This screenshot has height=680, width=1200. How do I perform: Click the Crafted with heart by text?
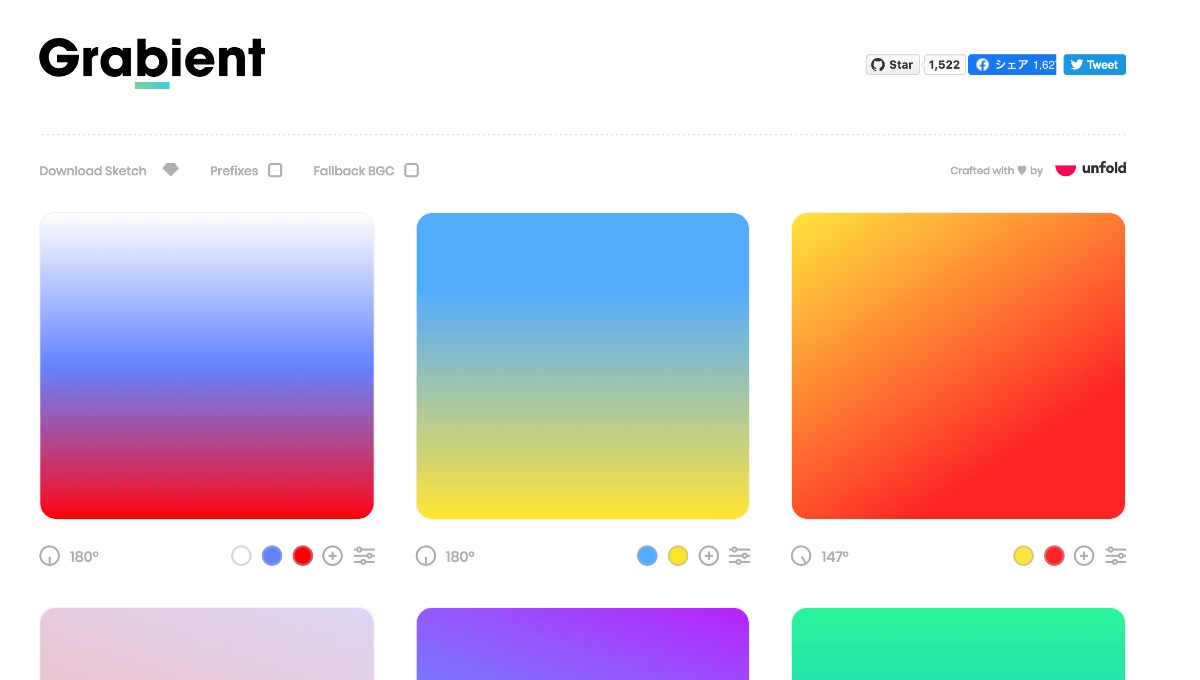point(997,171)
